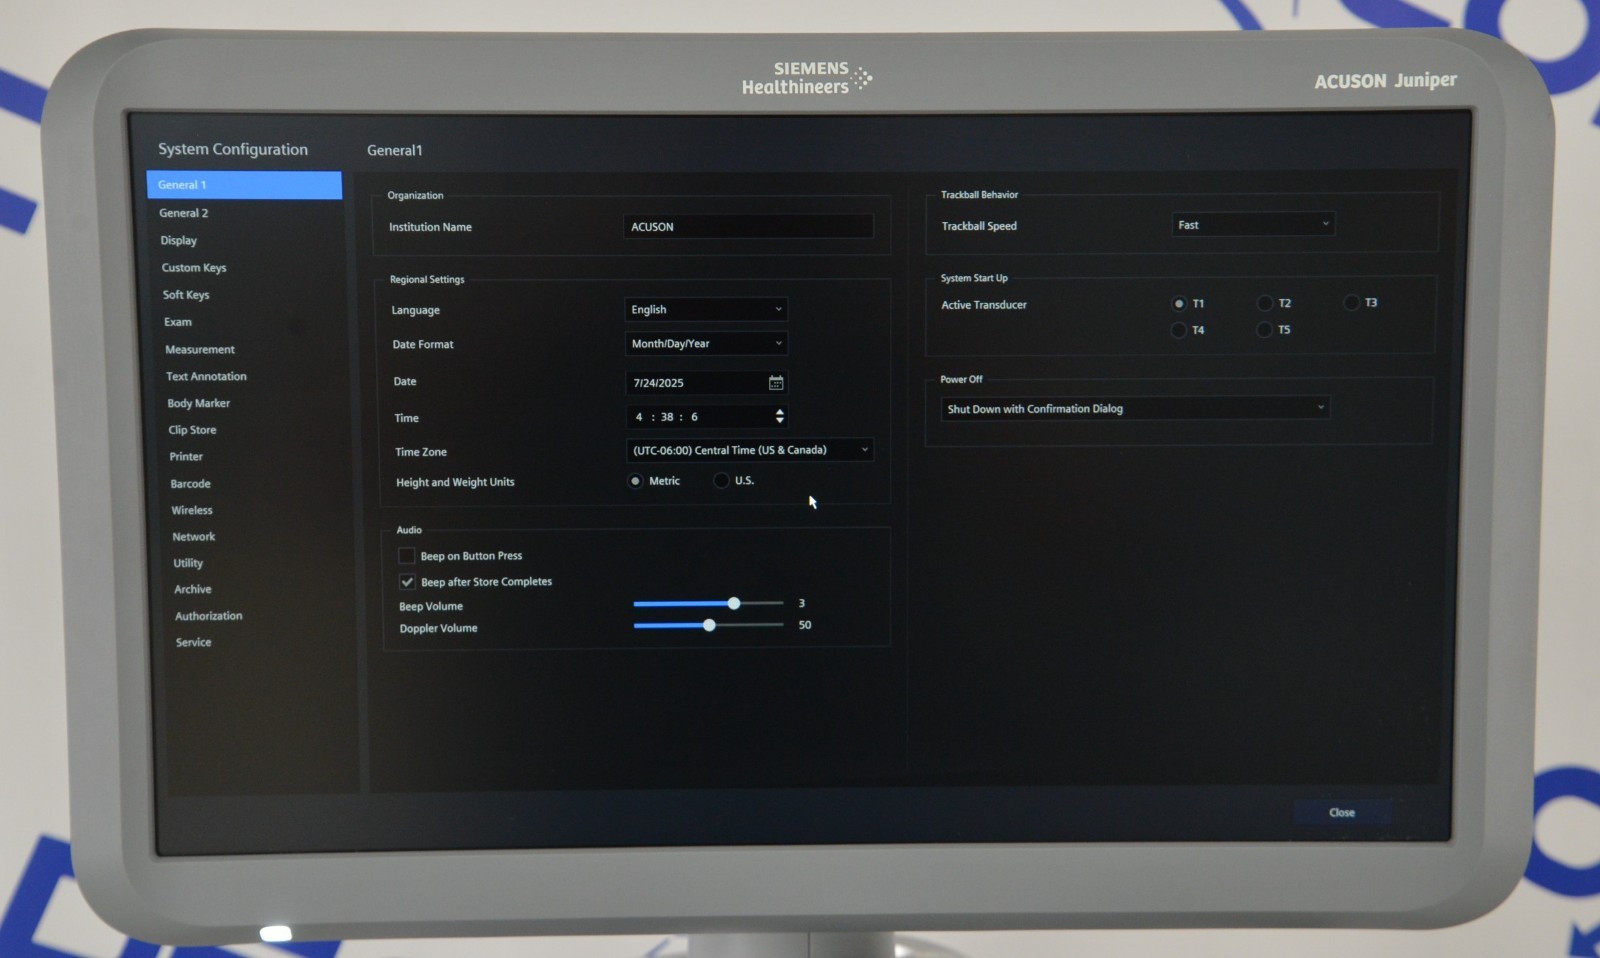Enable Beep on Button Press checkbox
Viewport: 1600px width, 958px height.
pyautogui.click(x=406, y=556)
